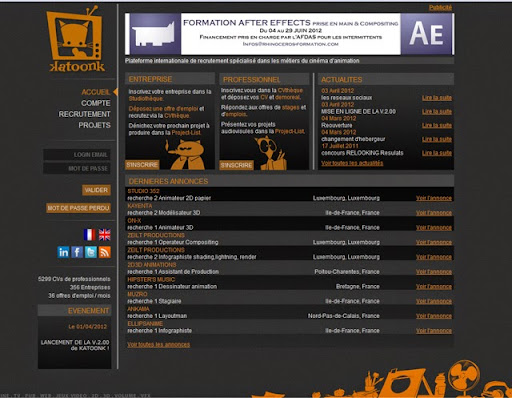Screen dimensions: 512x398
Task: View KAYENTA Modélisateur 3D listing
Action: (434, 213)
